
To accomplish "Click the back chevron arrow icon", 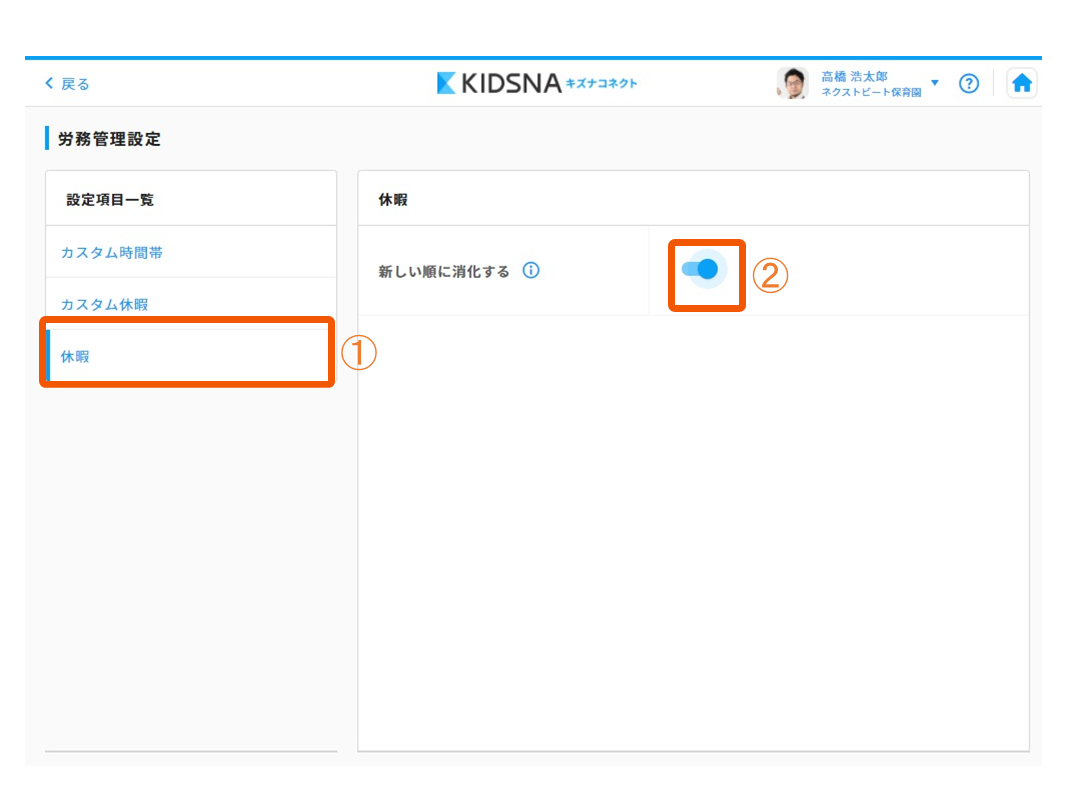I will [x=49, y=84].
